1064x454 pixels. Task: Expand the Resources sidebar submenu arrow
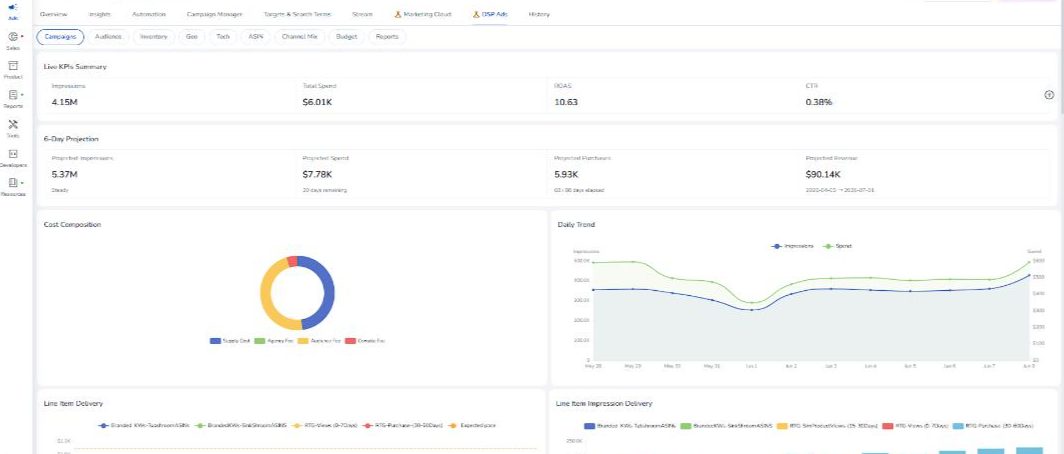pyautogui.click(x=22, y=183)
